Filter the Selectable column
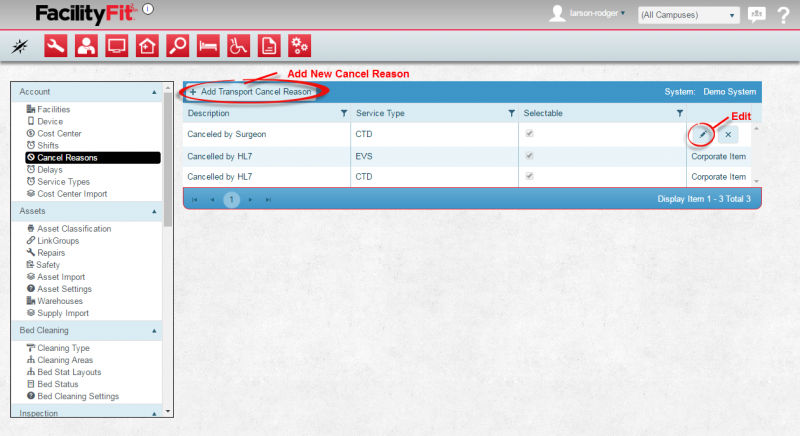Screen dimensions: 800x436 click(680, 113)
